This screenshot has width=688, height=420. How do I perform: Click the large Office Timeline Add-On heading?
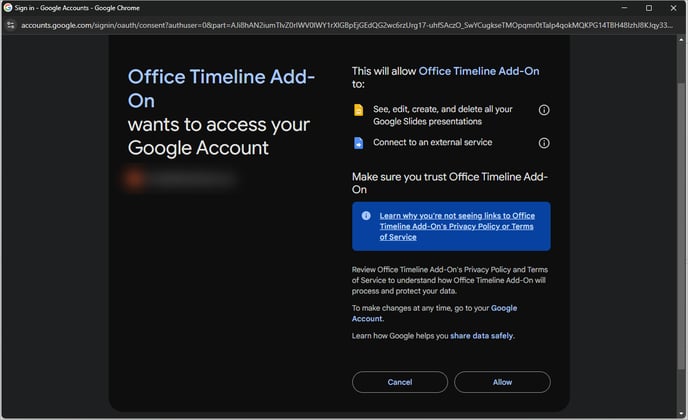coord(221,89)
